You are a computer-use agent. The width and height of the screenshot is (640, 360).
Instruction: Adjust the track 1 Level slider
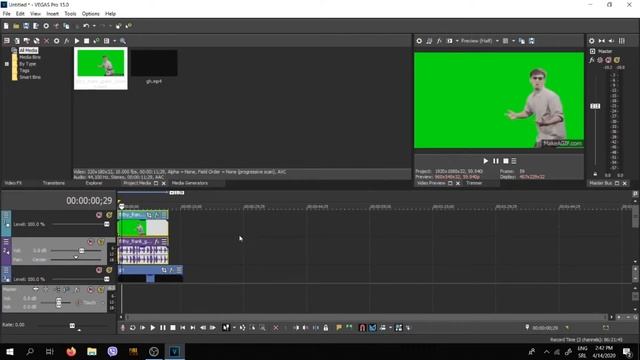[x=107, y=224]
